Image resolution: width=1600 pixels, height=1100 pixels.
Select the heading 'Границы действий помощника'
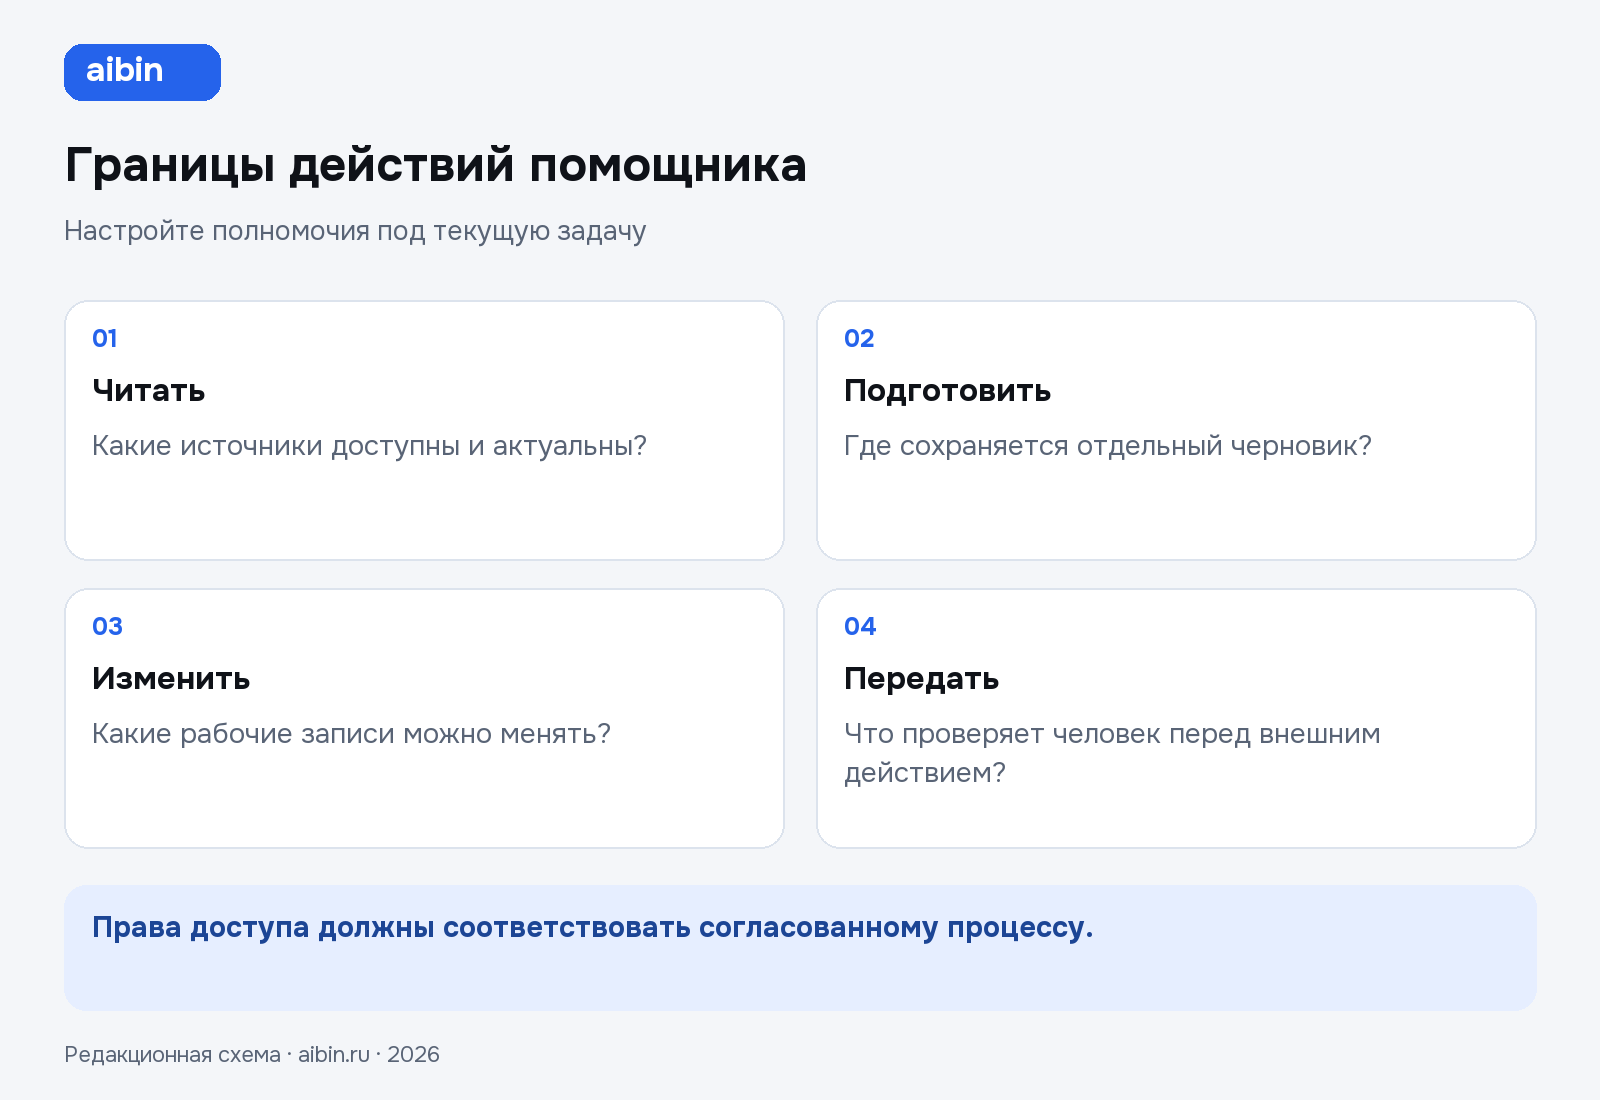point(435,165)
